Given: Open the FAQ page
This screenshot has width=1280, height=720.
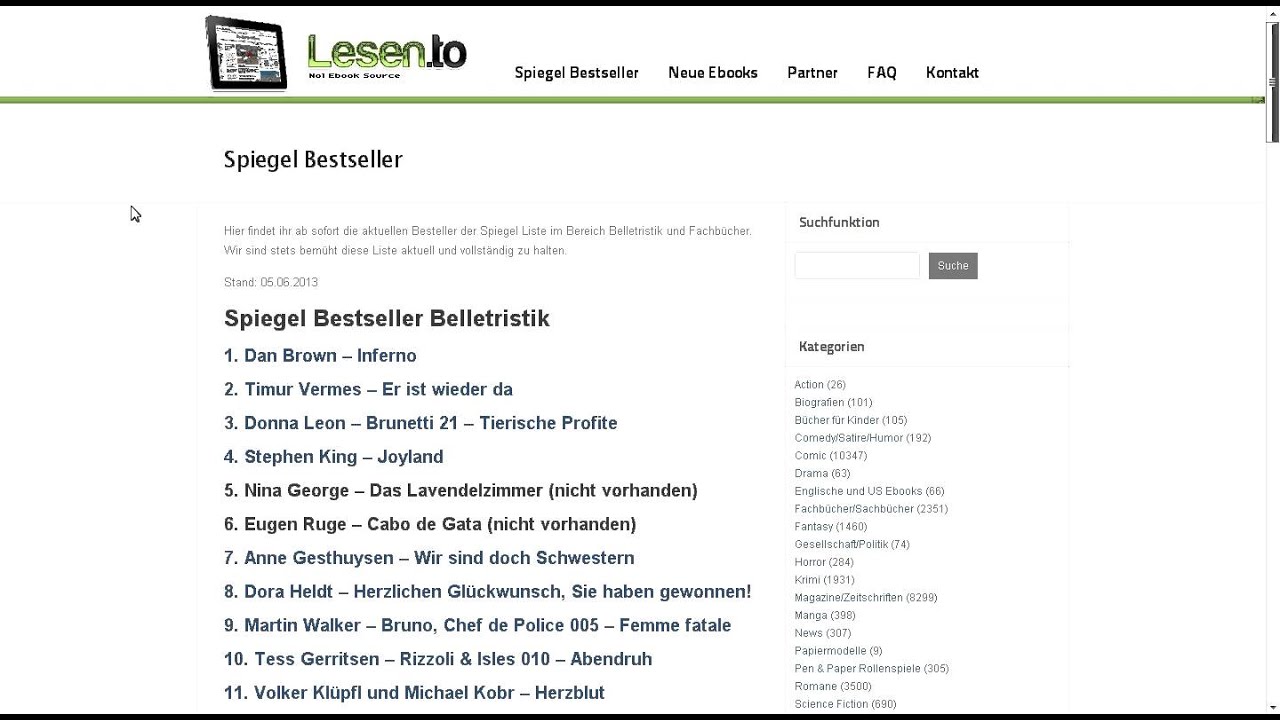Looking at the screenshot, I should pos(881,73).
